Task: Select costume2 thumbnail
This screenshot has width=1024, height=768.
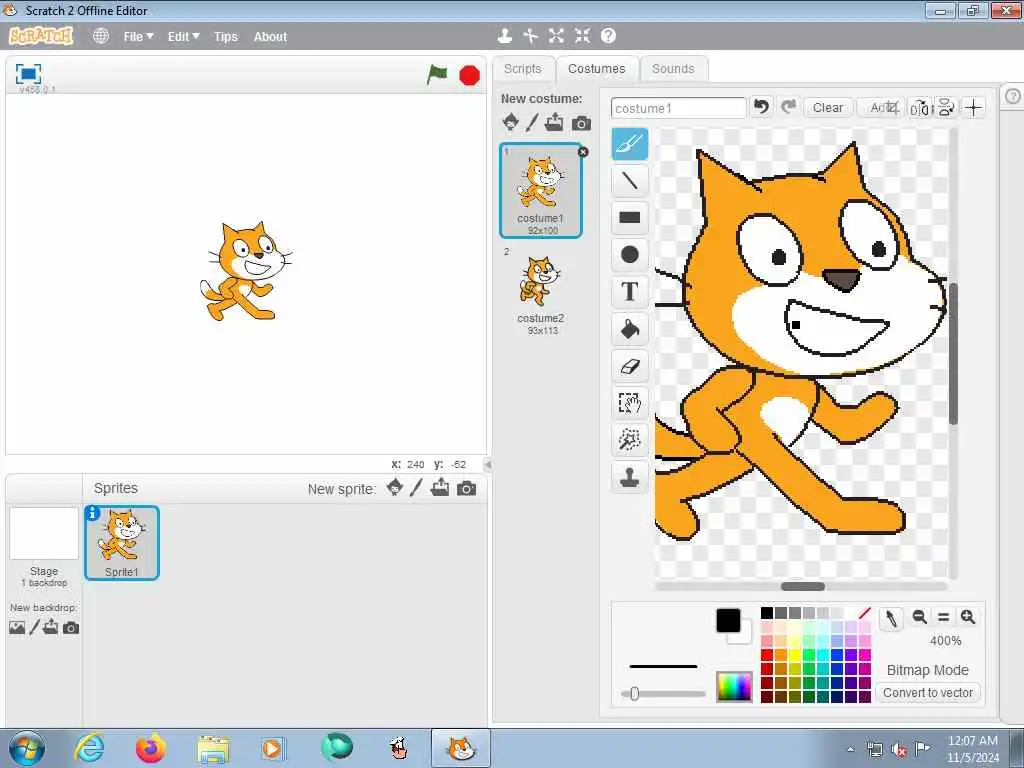Action: pos(540,291)
